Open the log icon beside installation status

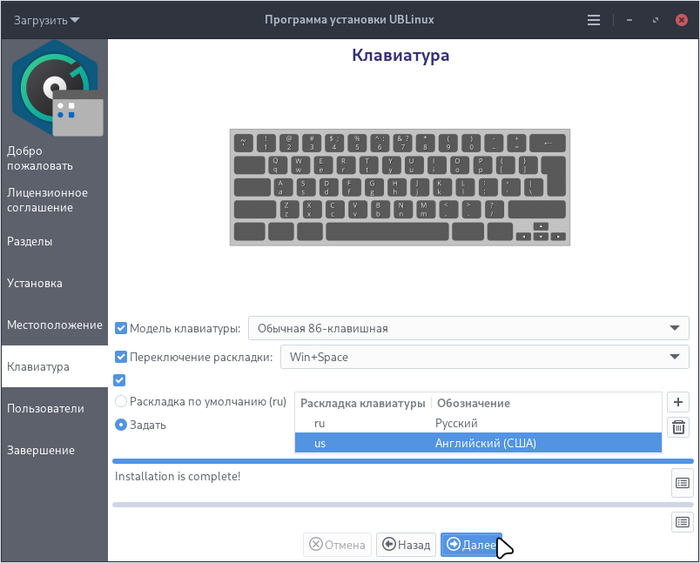(680, 483)
